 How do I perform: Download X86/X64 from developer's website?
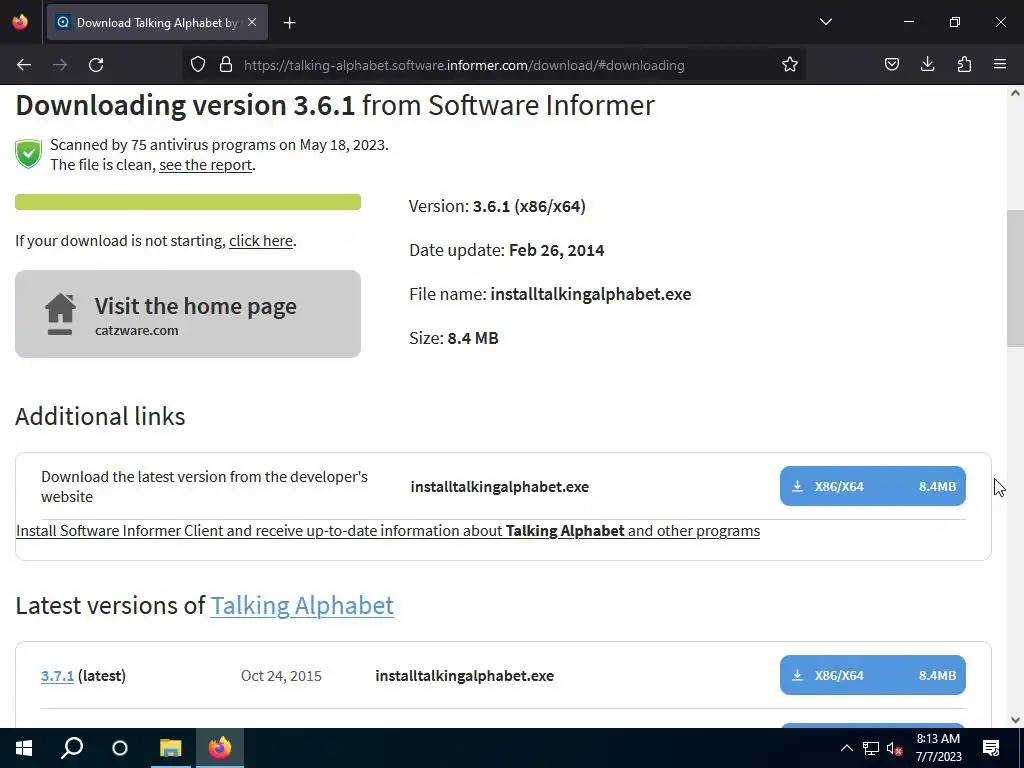(x=872, y=486)
